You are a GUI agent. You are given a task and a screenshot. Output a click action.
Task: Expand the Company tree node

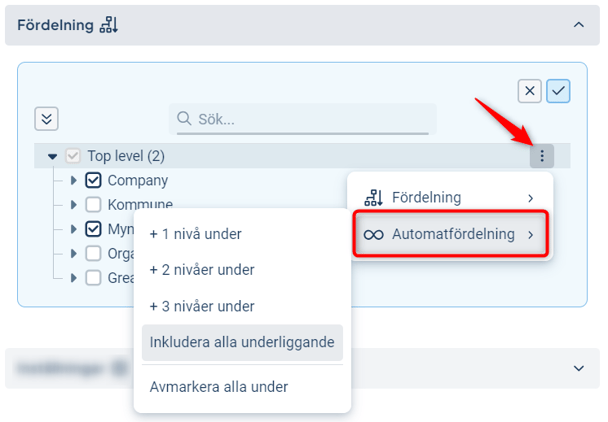[x=74, y=181]
